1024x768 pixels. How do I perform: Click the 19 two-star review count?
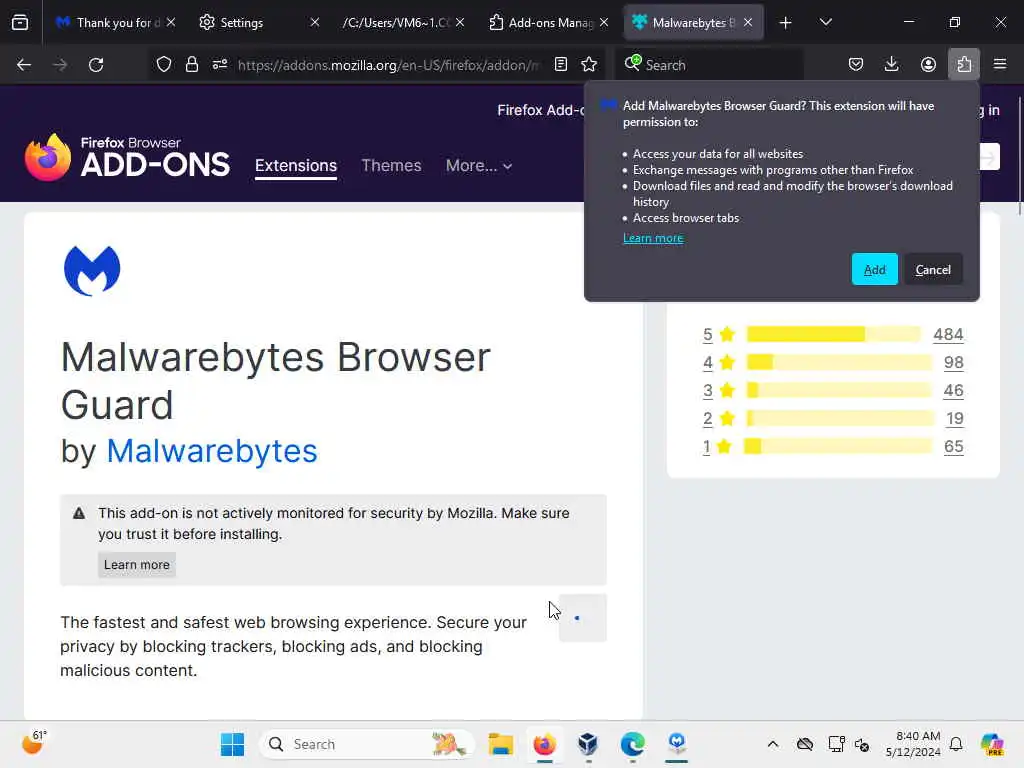pyautogui.click(x=955, y=419)
